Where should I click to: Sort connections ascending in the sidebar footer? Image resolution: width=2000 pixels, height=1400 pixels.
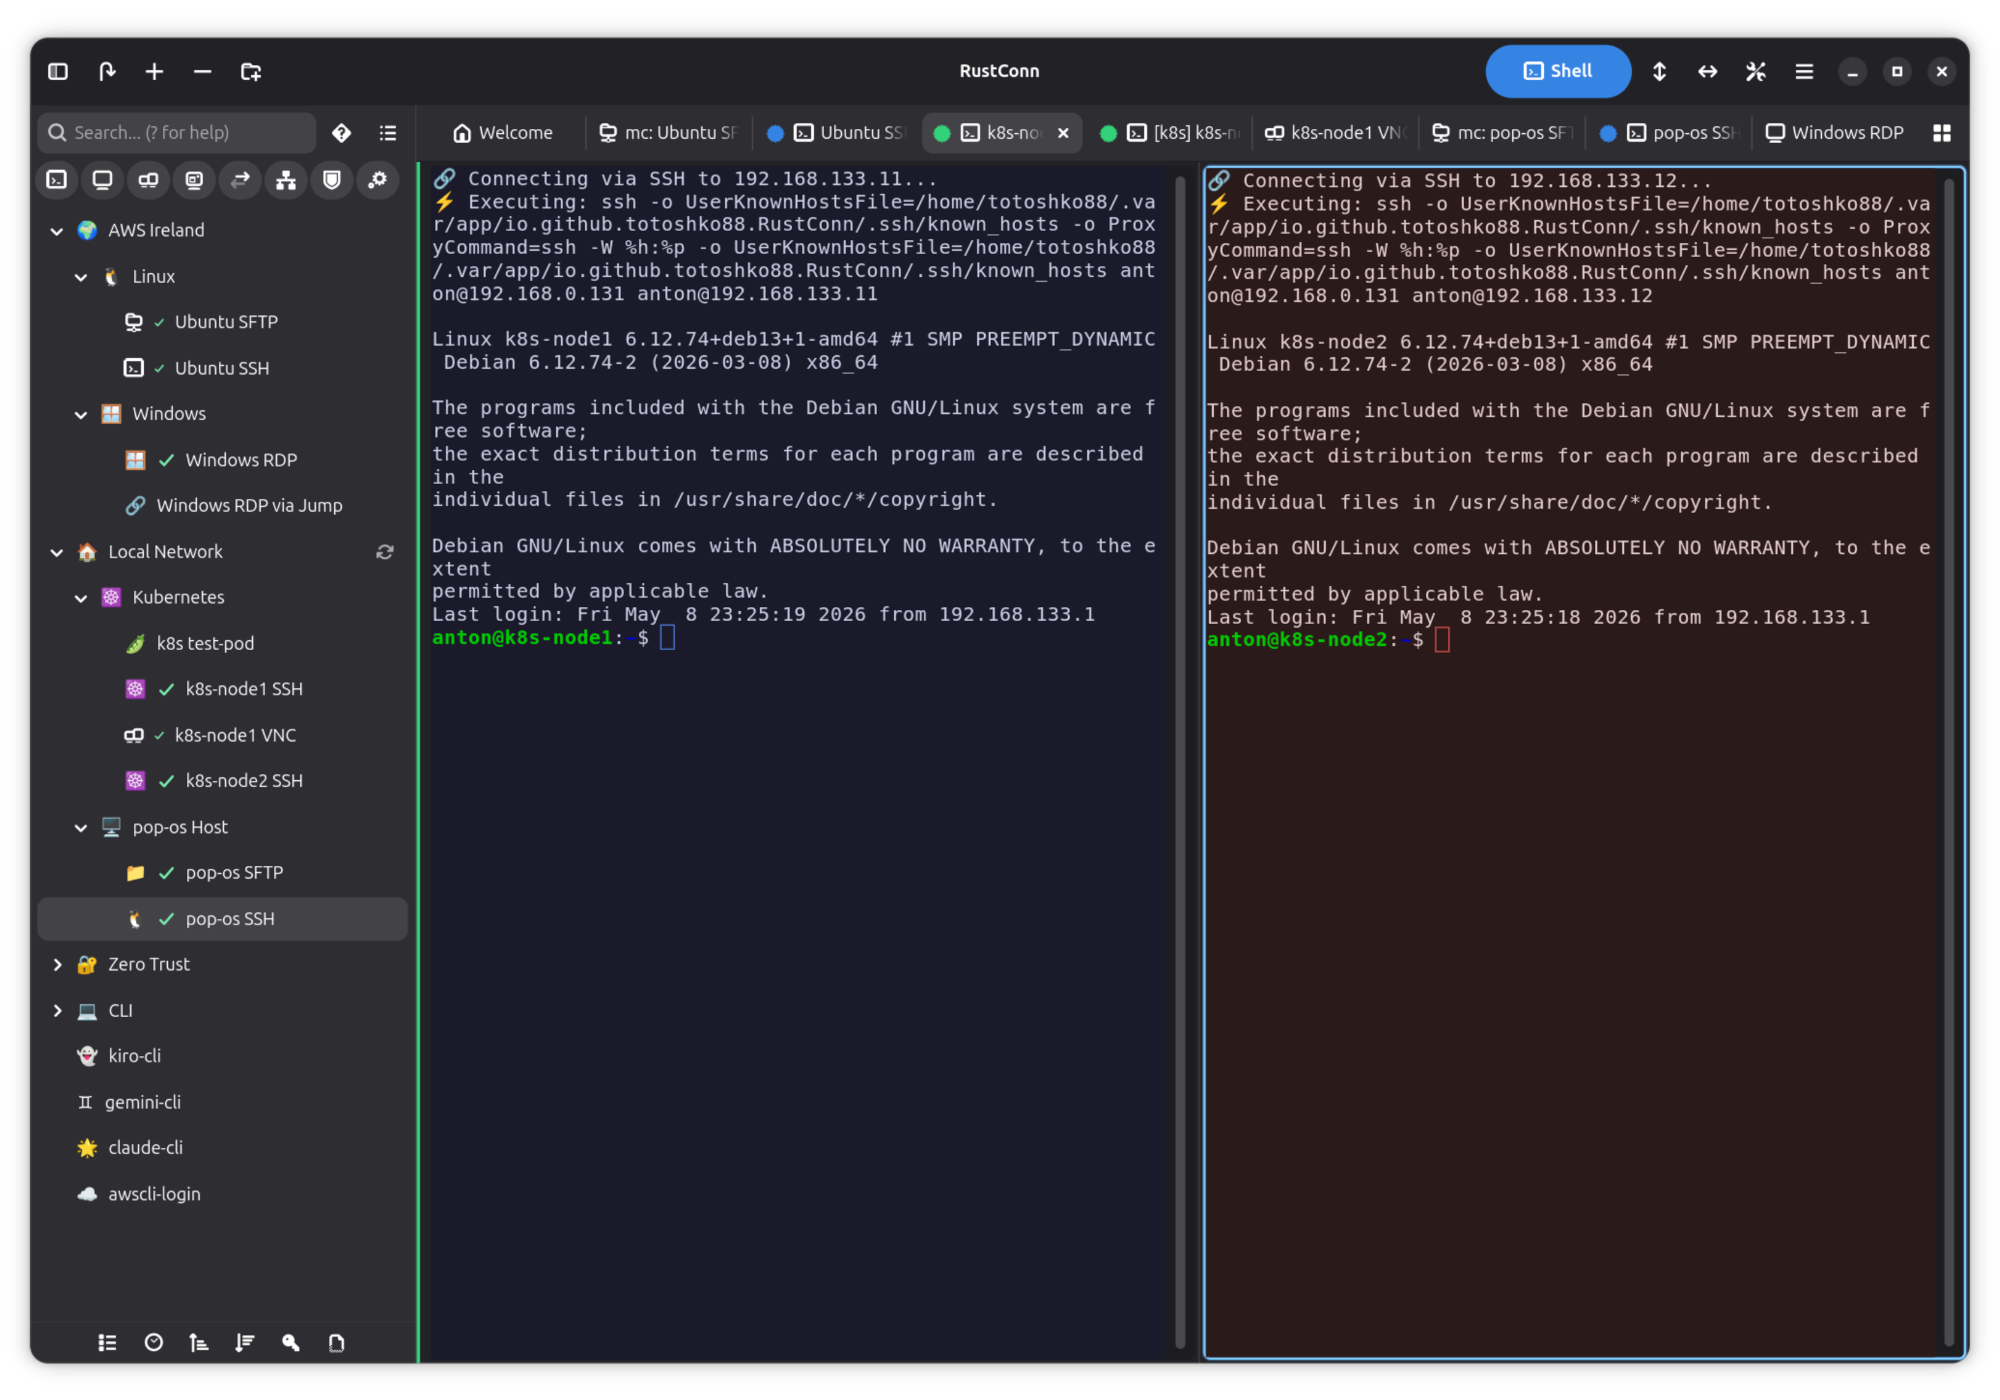click(199, 1343)
